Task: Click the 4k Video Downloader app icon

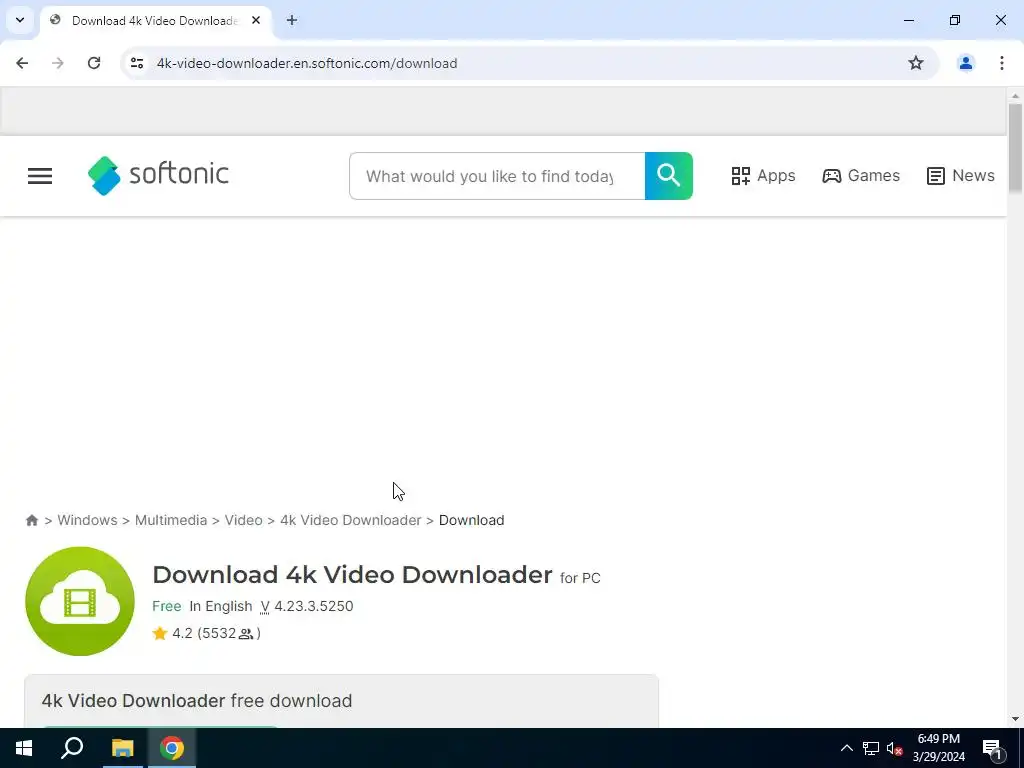Action: pyautogui.click(x=80, y=601)
